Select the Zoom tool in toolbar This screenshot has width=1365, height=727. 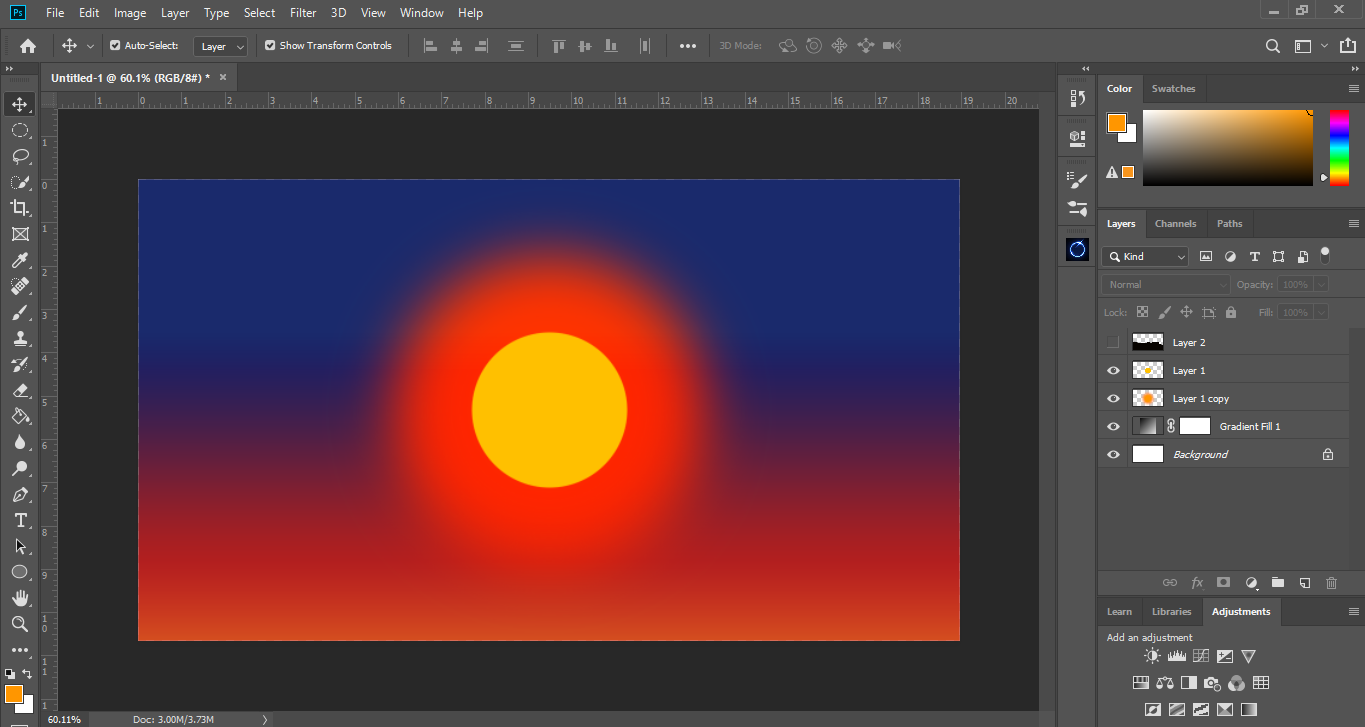pyautogui.click(x=19, y=624)
